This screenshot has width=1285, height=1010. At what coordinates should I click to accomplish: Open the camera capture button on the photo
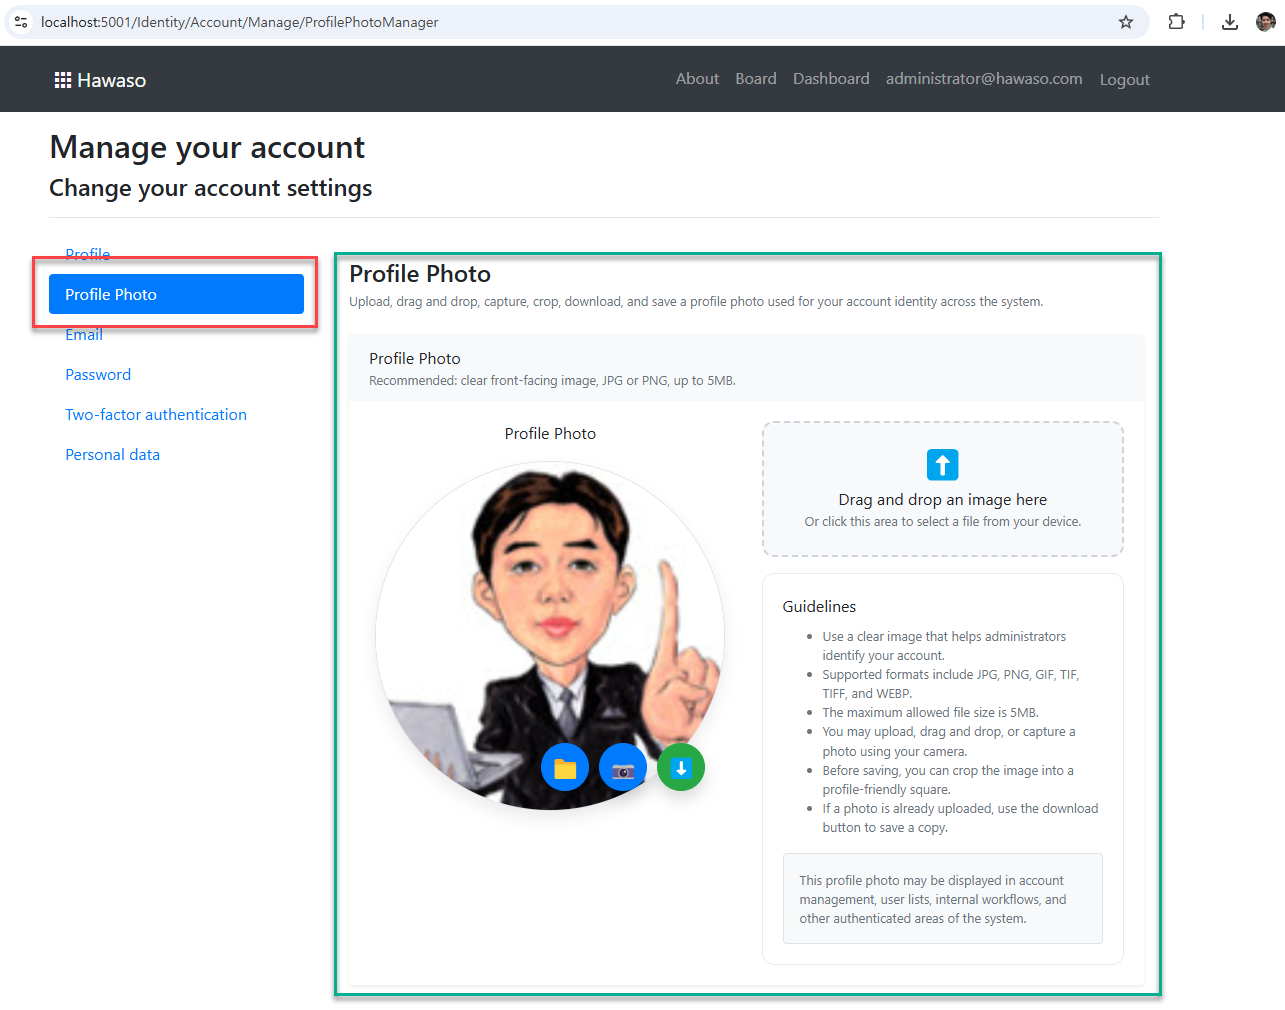(623, 768)
